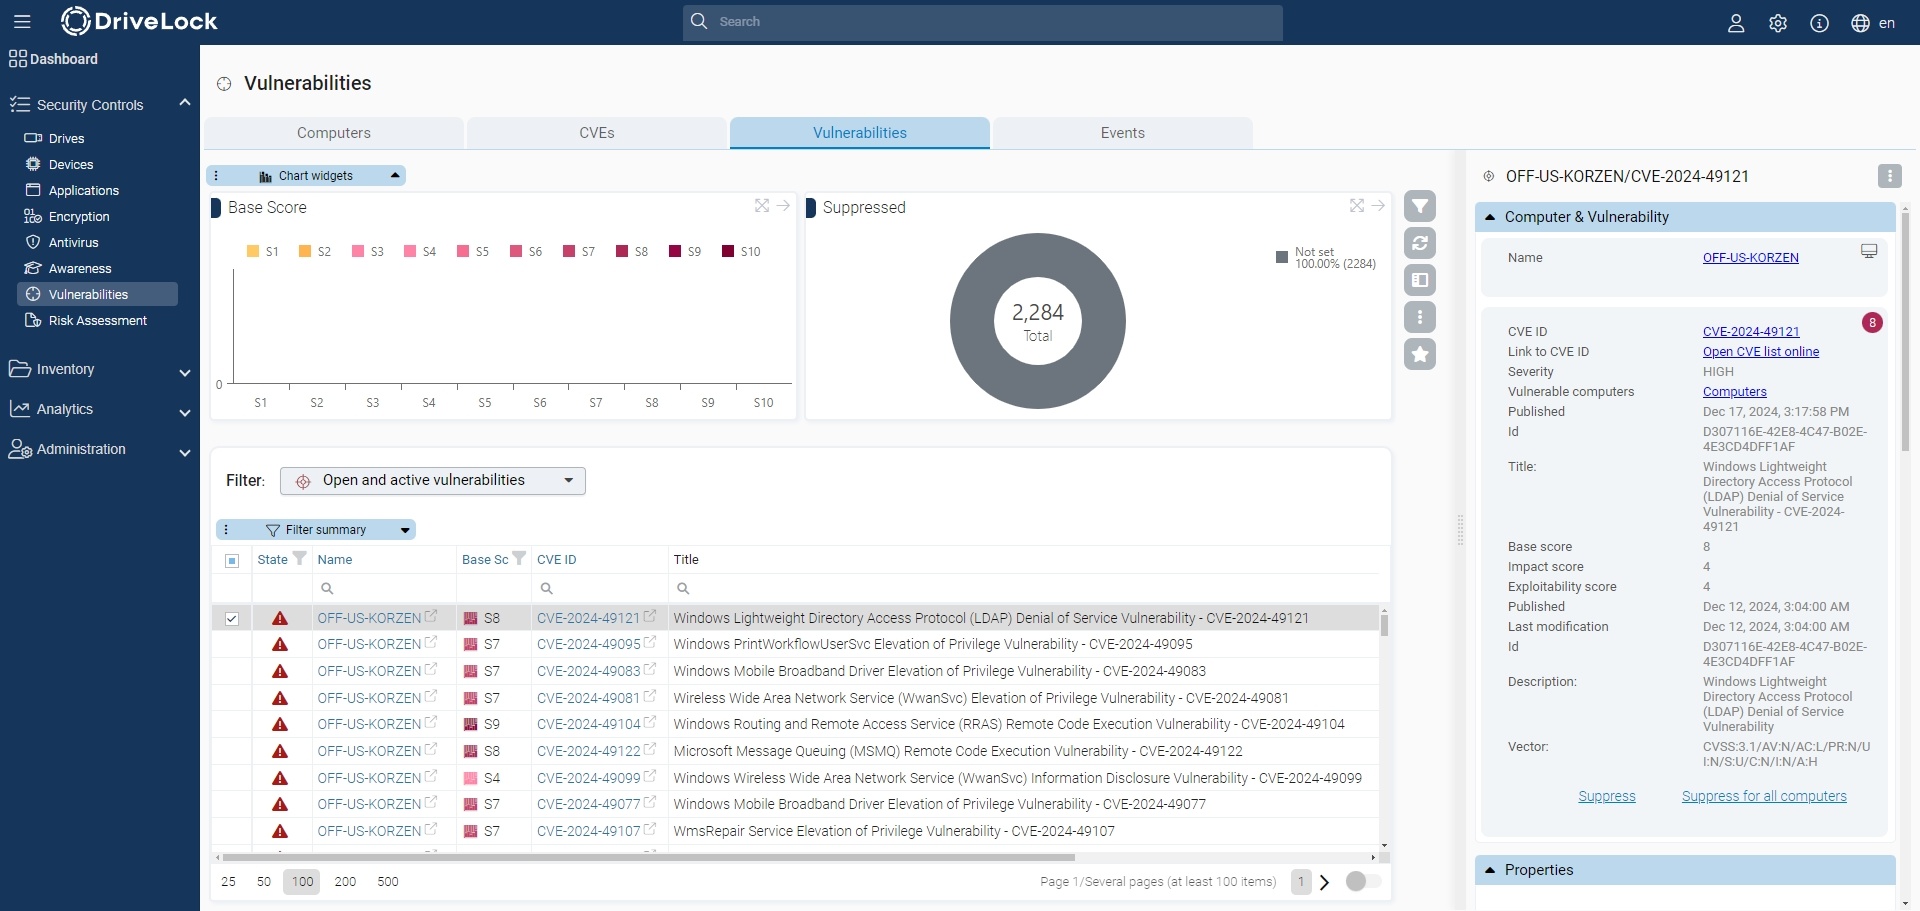Uncheck the CVE-2024-49121 row checkbox
The width and height of the screenshot is (1920, 911).
[232, 619]
